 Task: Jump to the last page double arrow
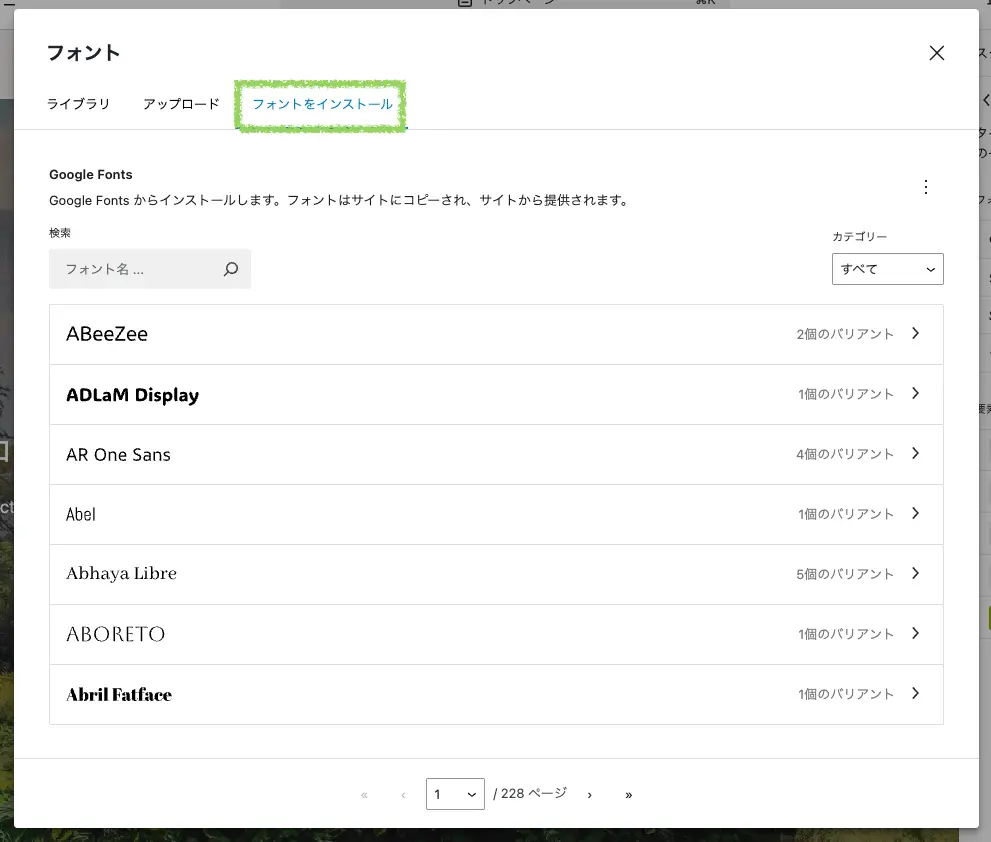[x=628, y=794]
